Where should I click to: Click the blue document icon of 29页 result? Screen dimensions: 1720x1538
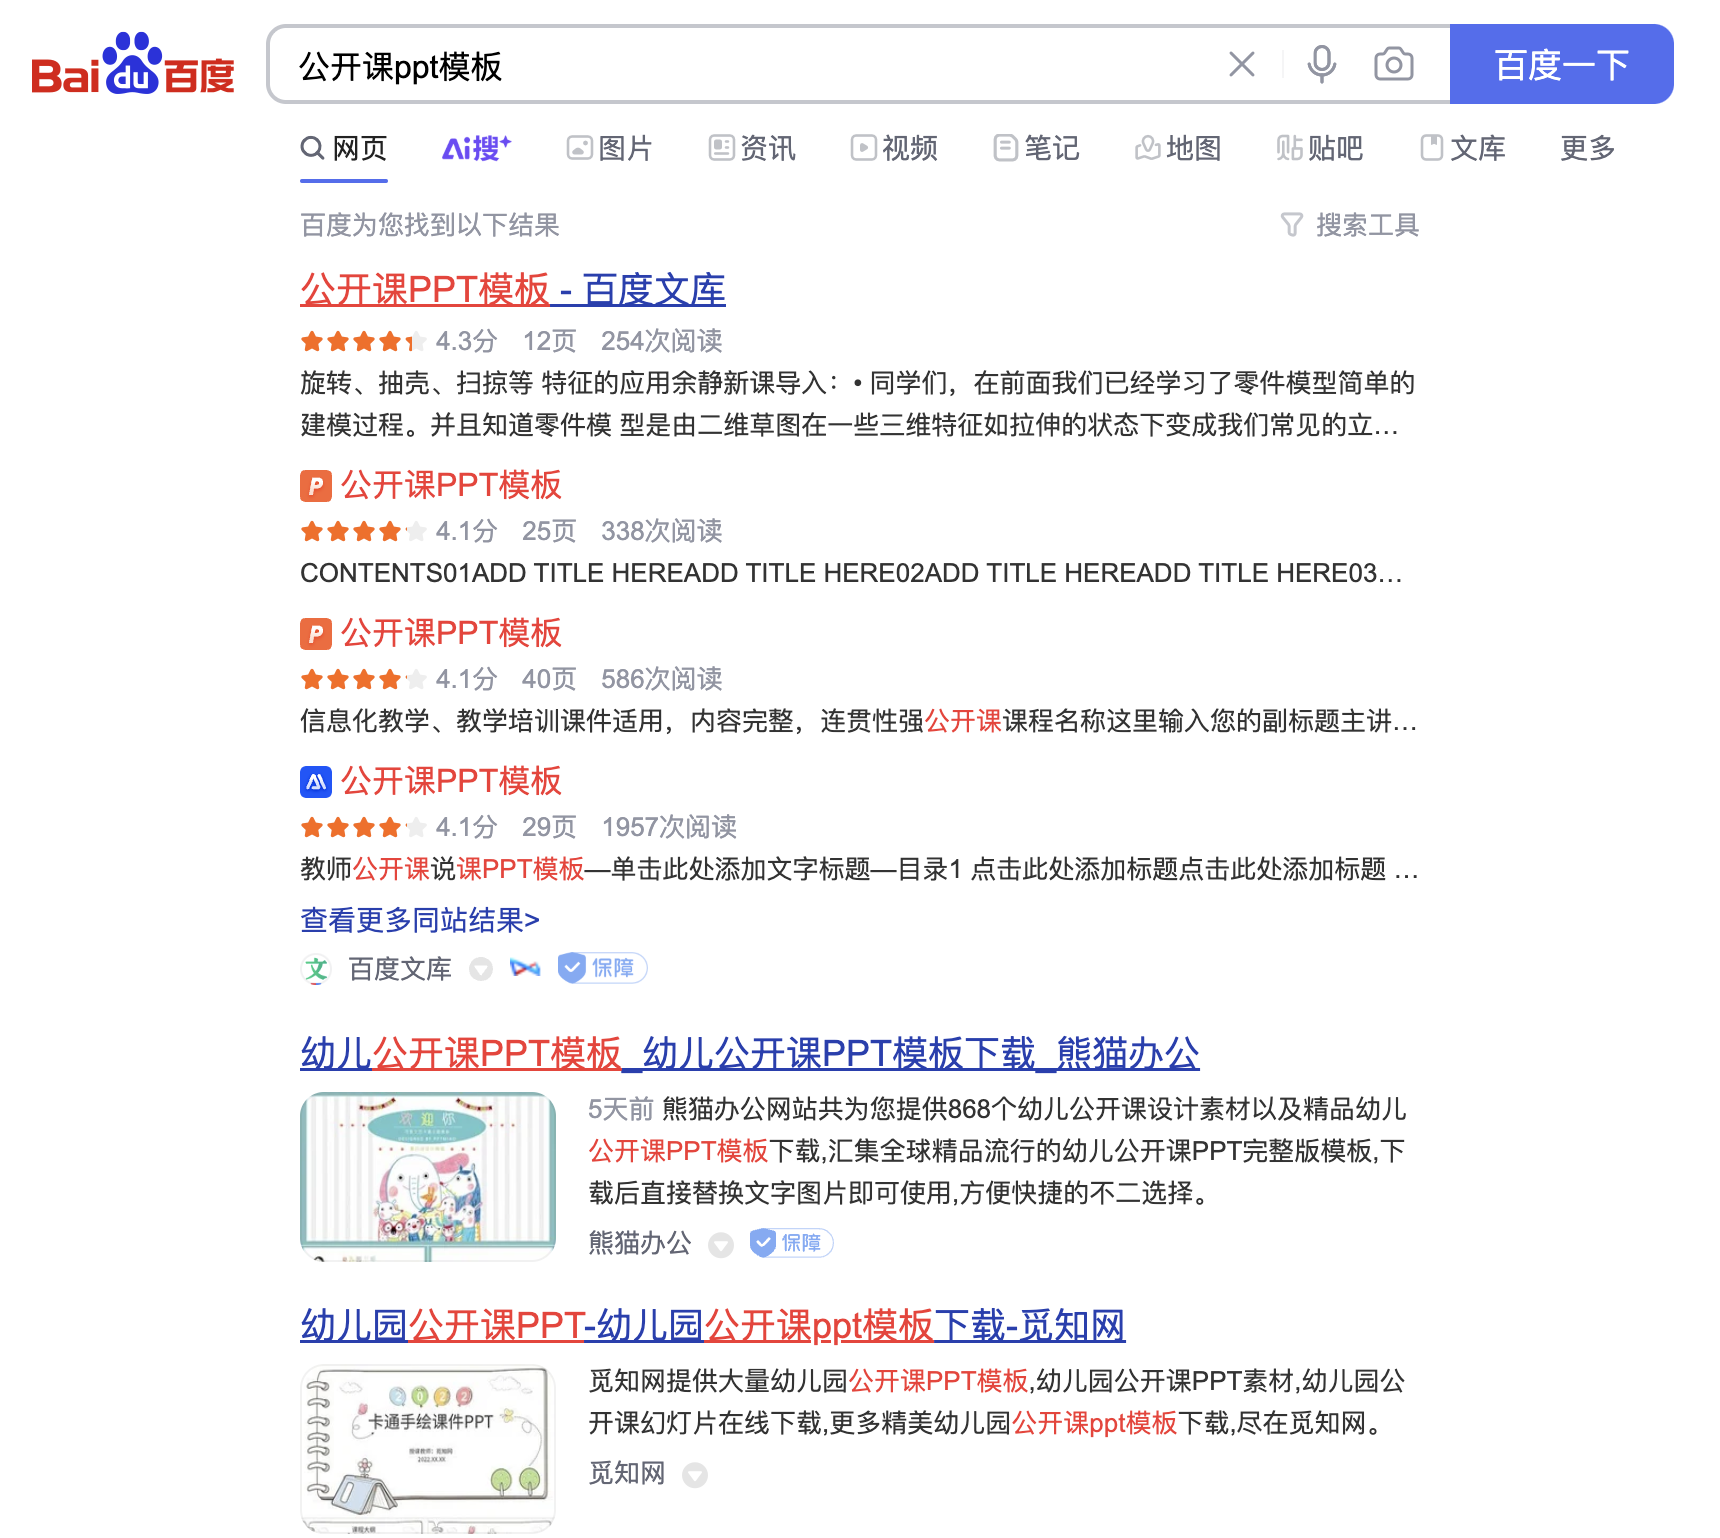coord(316,782)
